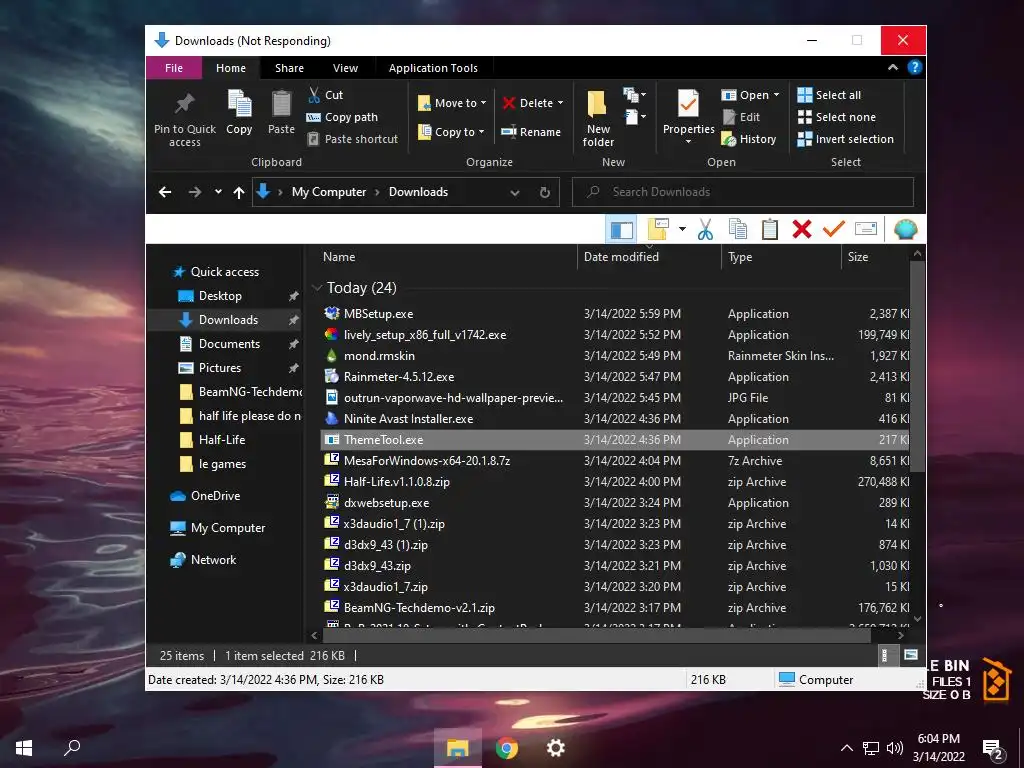
Task: Open the File menu tab
Action: click(174, 68)
